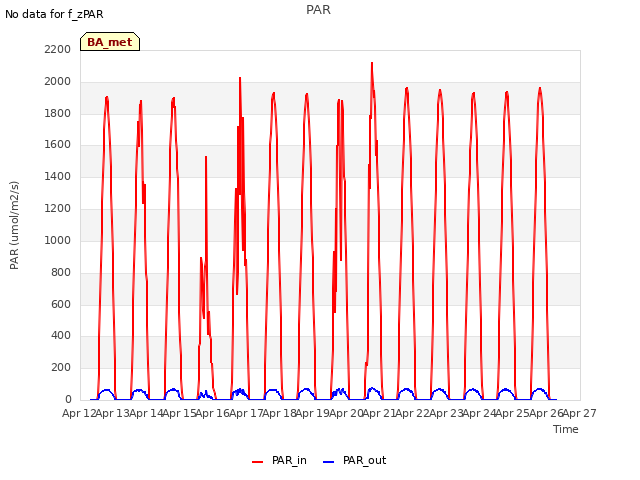This screenshot has height=480, width=640.
Task: Click the x-axis label Apr 20
Action: tap(346, 413)
